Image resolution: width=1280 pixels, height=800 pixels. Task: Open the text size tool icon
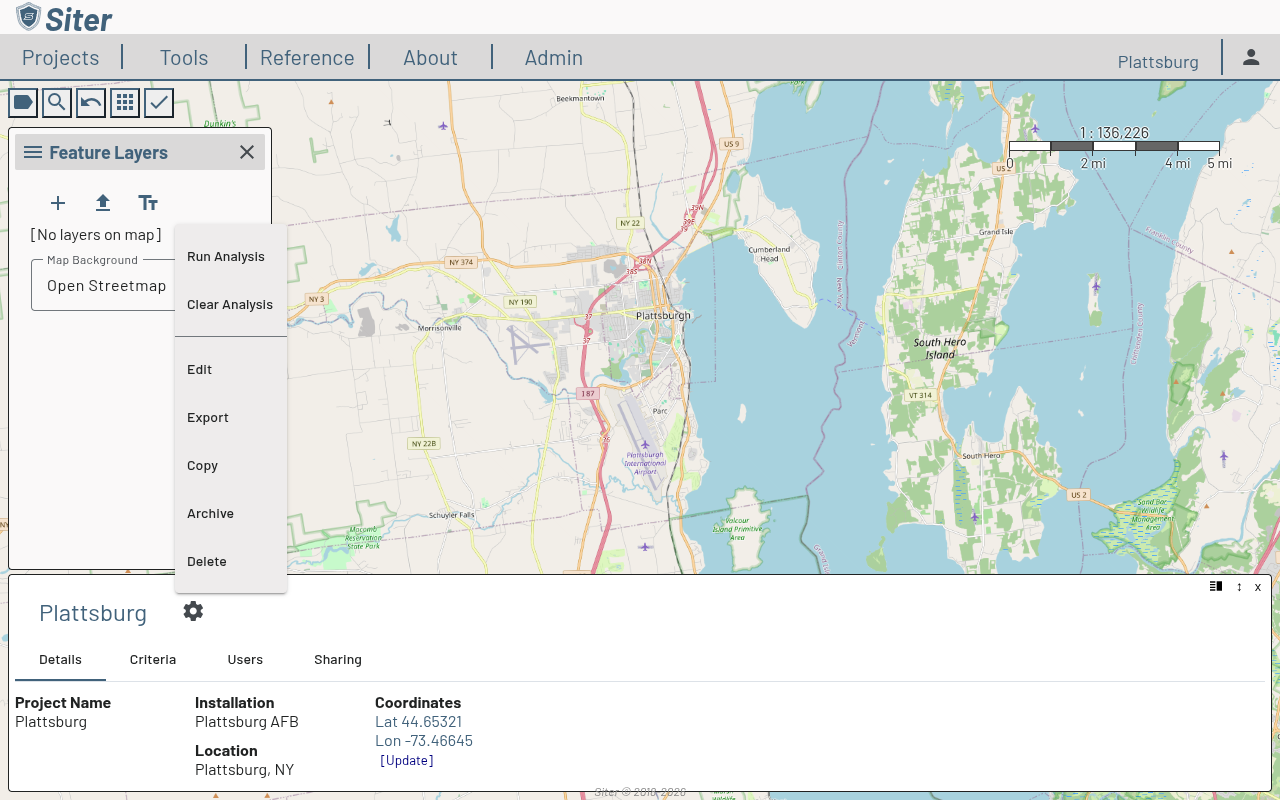click(148, 203)
